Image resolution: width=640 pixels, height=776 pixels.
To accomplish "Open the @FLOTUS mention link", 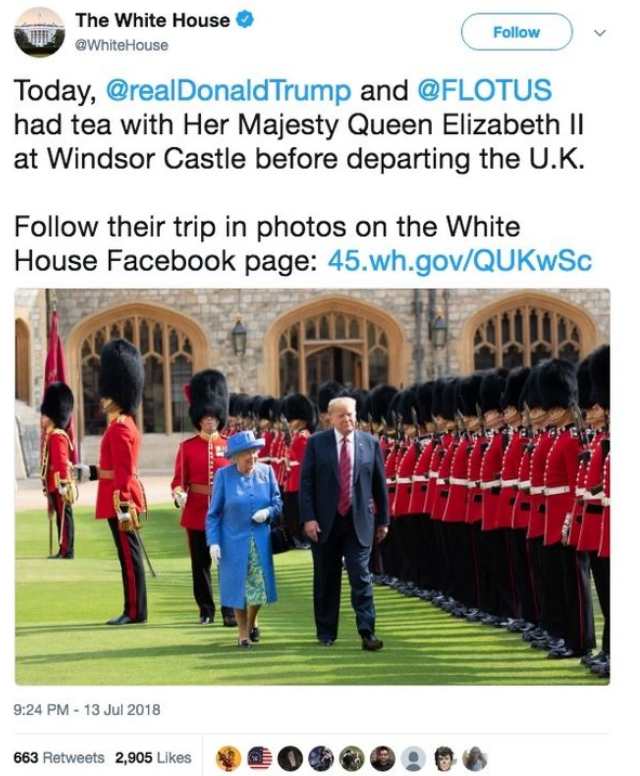I will click(x=485, y=91).
